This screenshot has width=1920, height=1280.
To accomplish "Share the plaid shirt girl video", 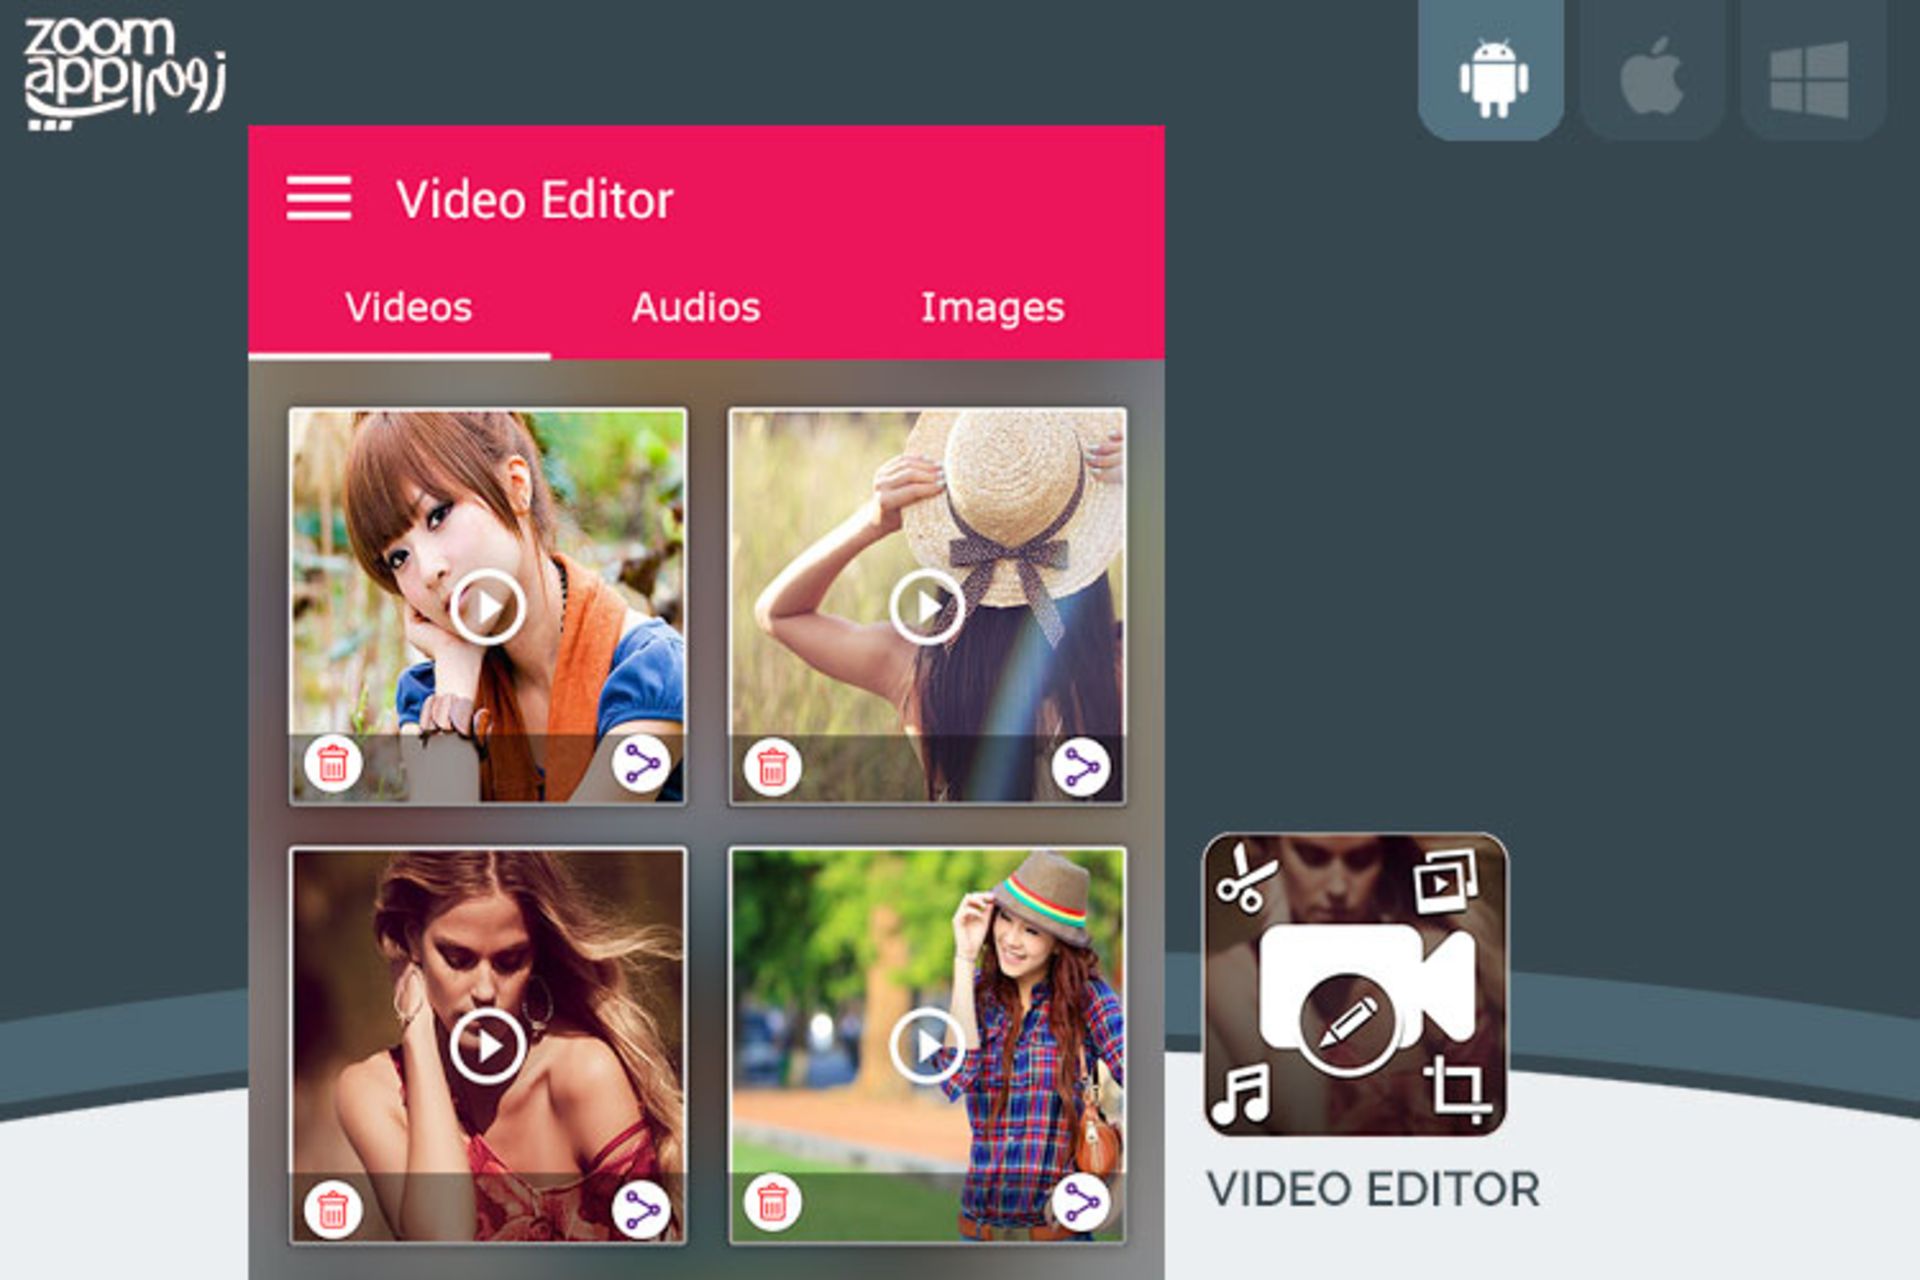I will (x=1081, y=1202).
